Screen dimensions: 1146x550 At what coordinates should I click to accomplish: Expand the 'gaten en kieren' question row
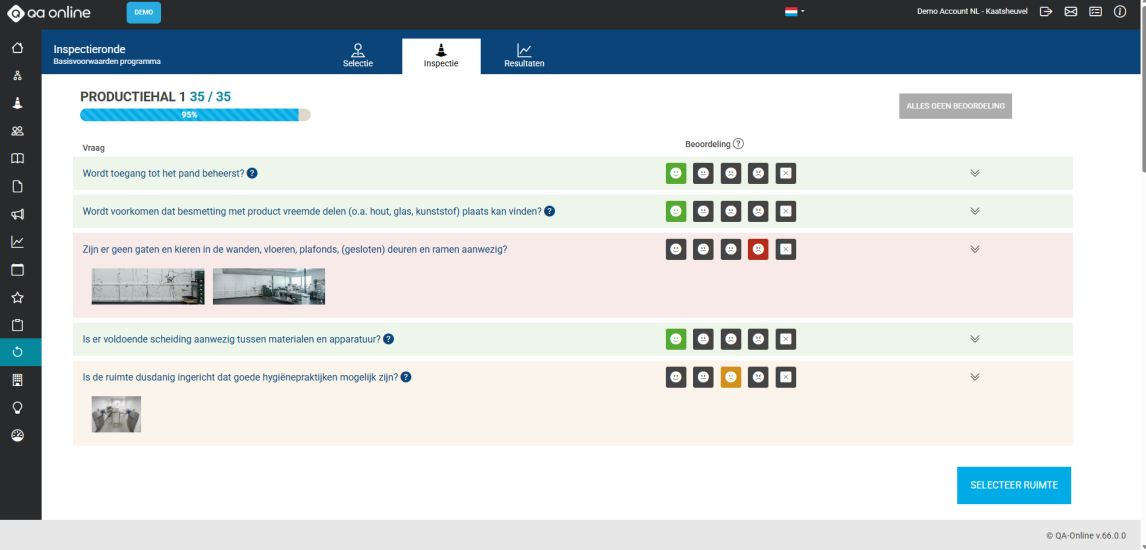coord(974,249)
